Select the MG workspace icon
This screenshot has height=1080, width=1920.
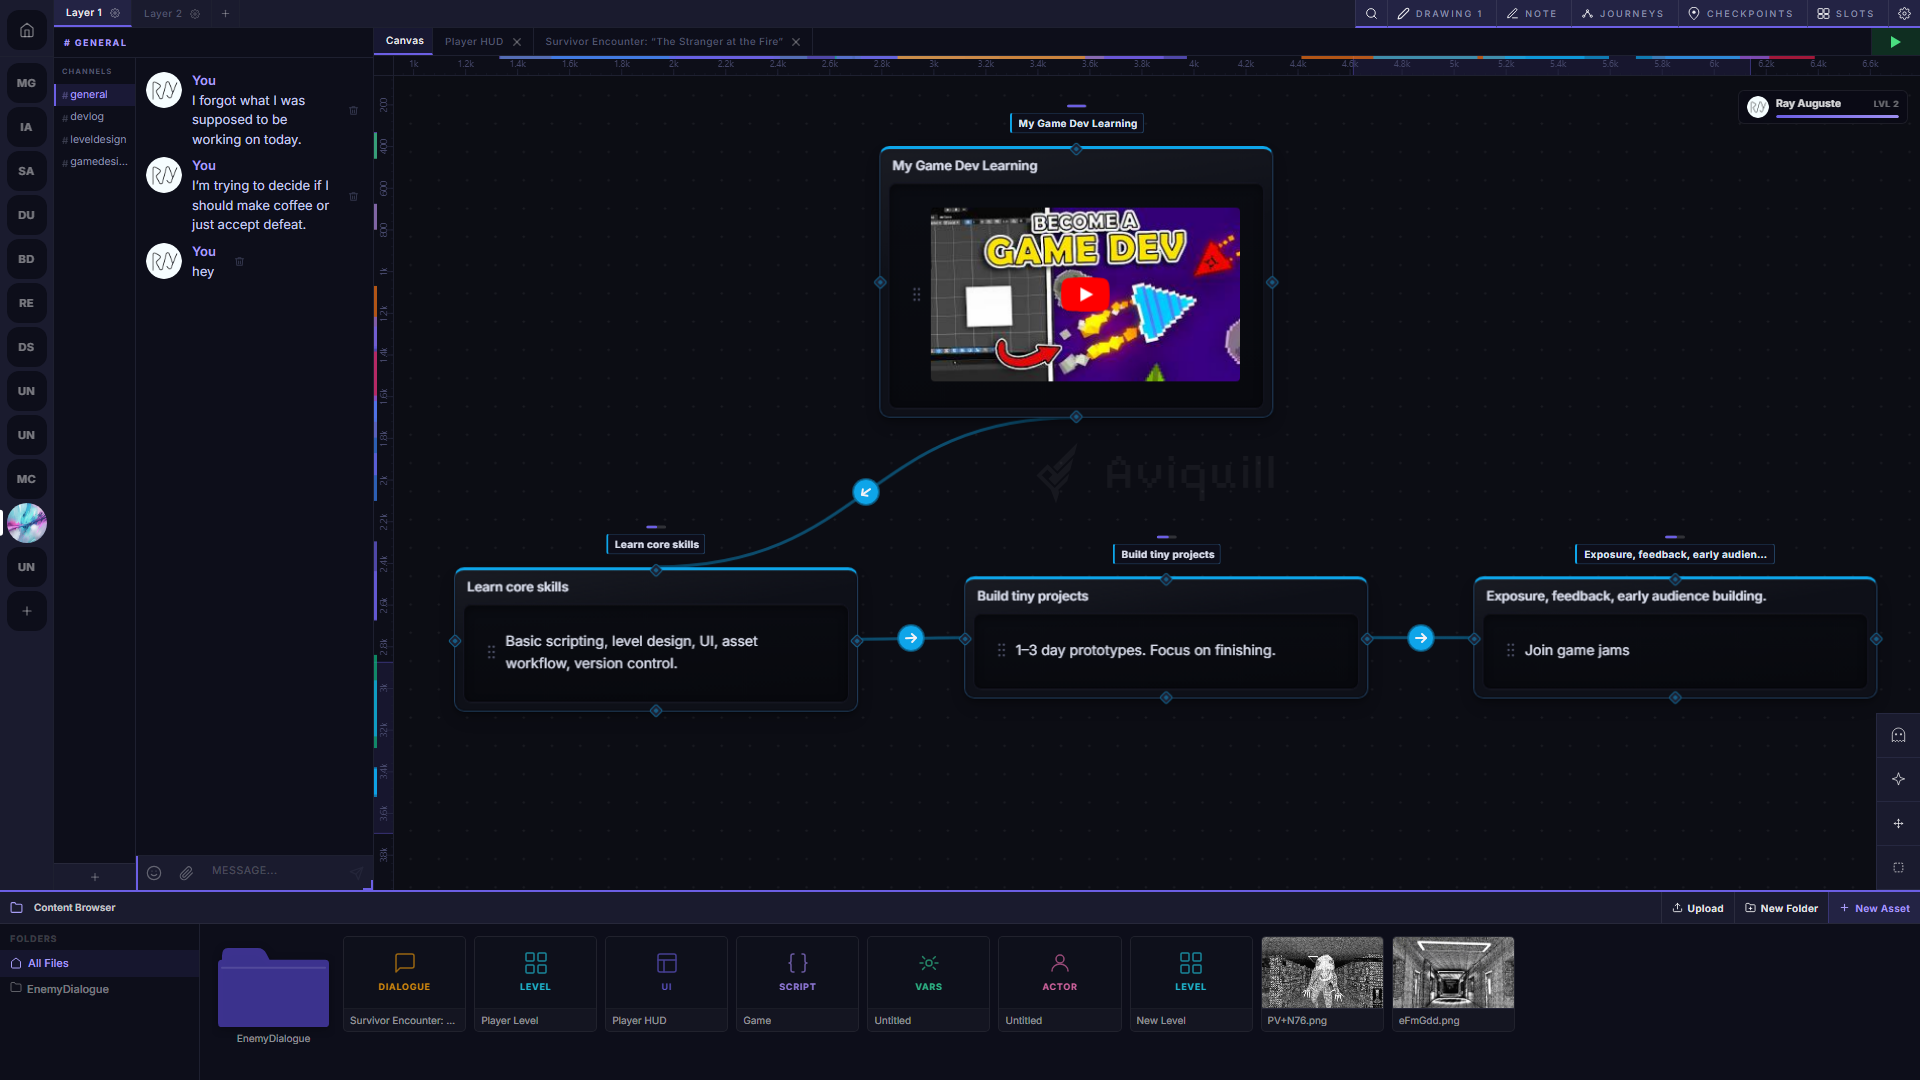pyautogui.click(x=27, y=83)
